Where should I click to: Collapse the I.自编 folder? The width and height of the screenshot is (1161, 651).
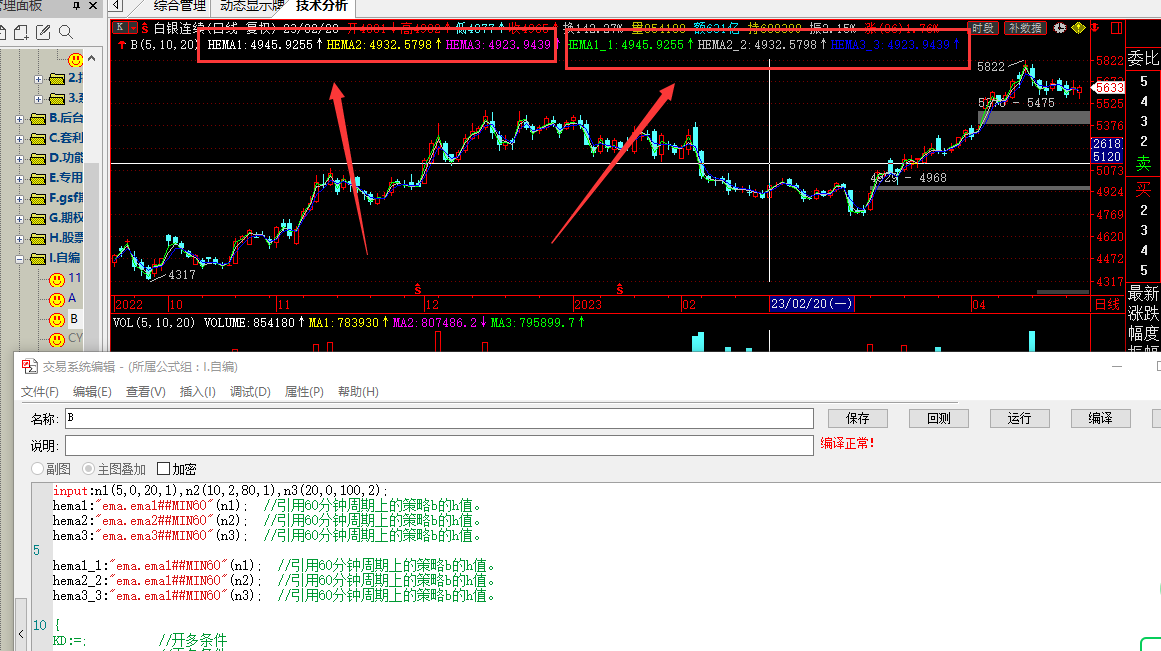click(19, 258)
